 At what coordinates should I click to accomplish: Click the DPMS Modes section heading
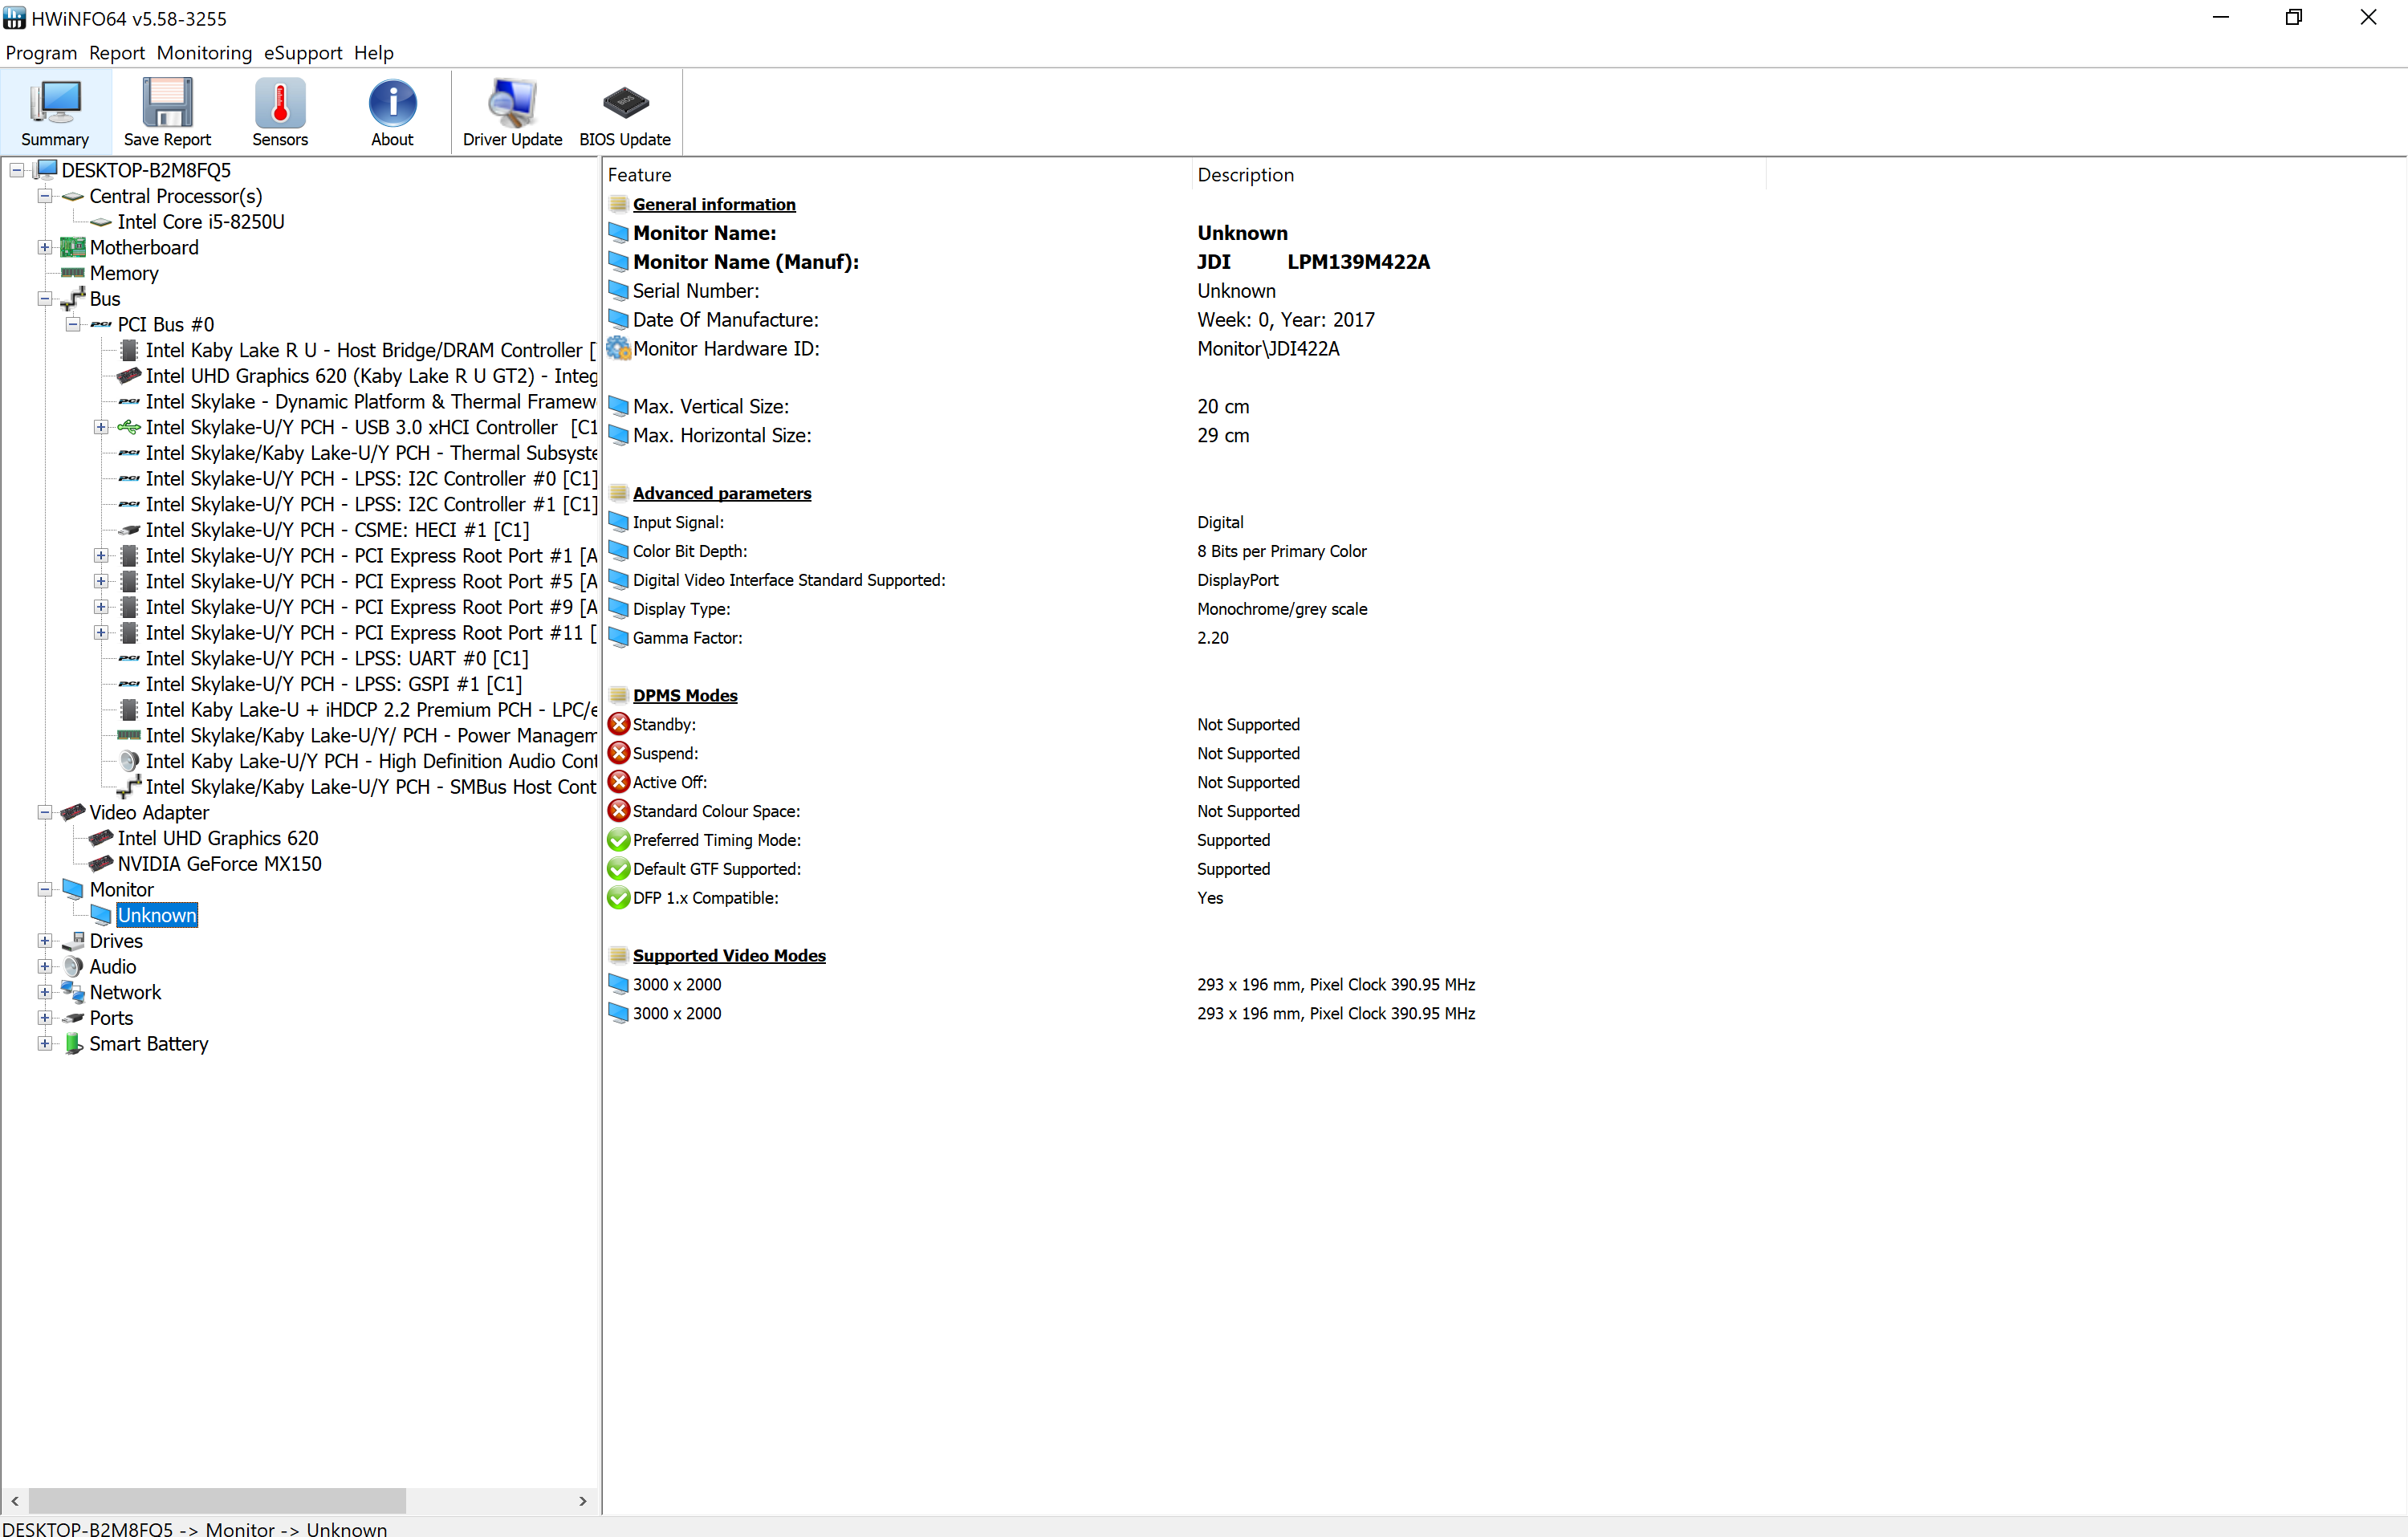tap(685, 695)
